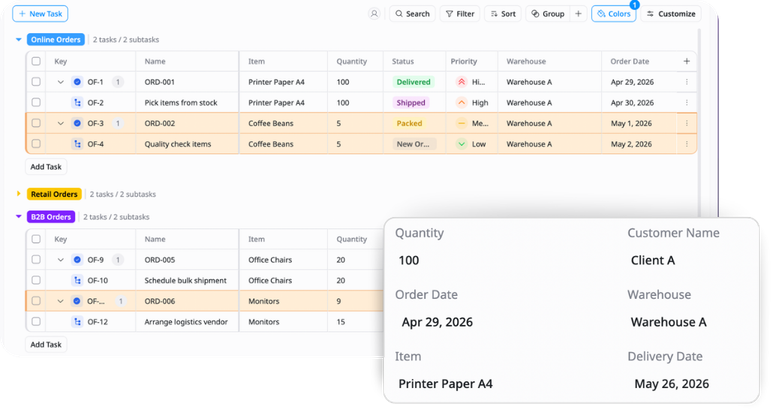The width and height of the screenshot is (773, 413).
Task: Click the High priority icon on OF-2 row
Action: tap(461, 103)
